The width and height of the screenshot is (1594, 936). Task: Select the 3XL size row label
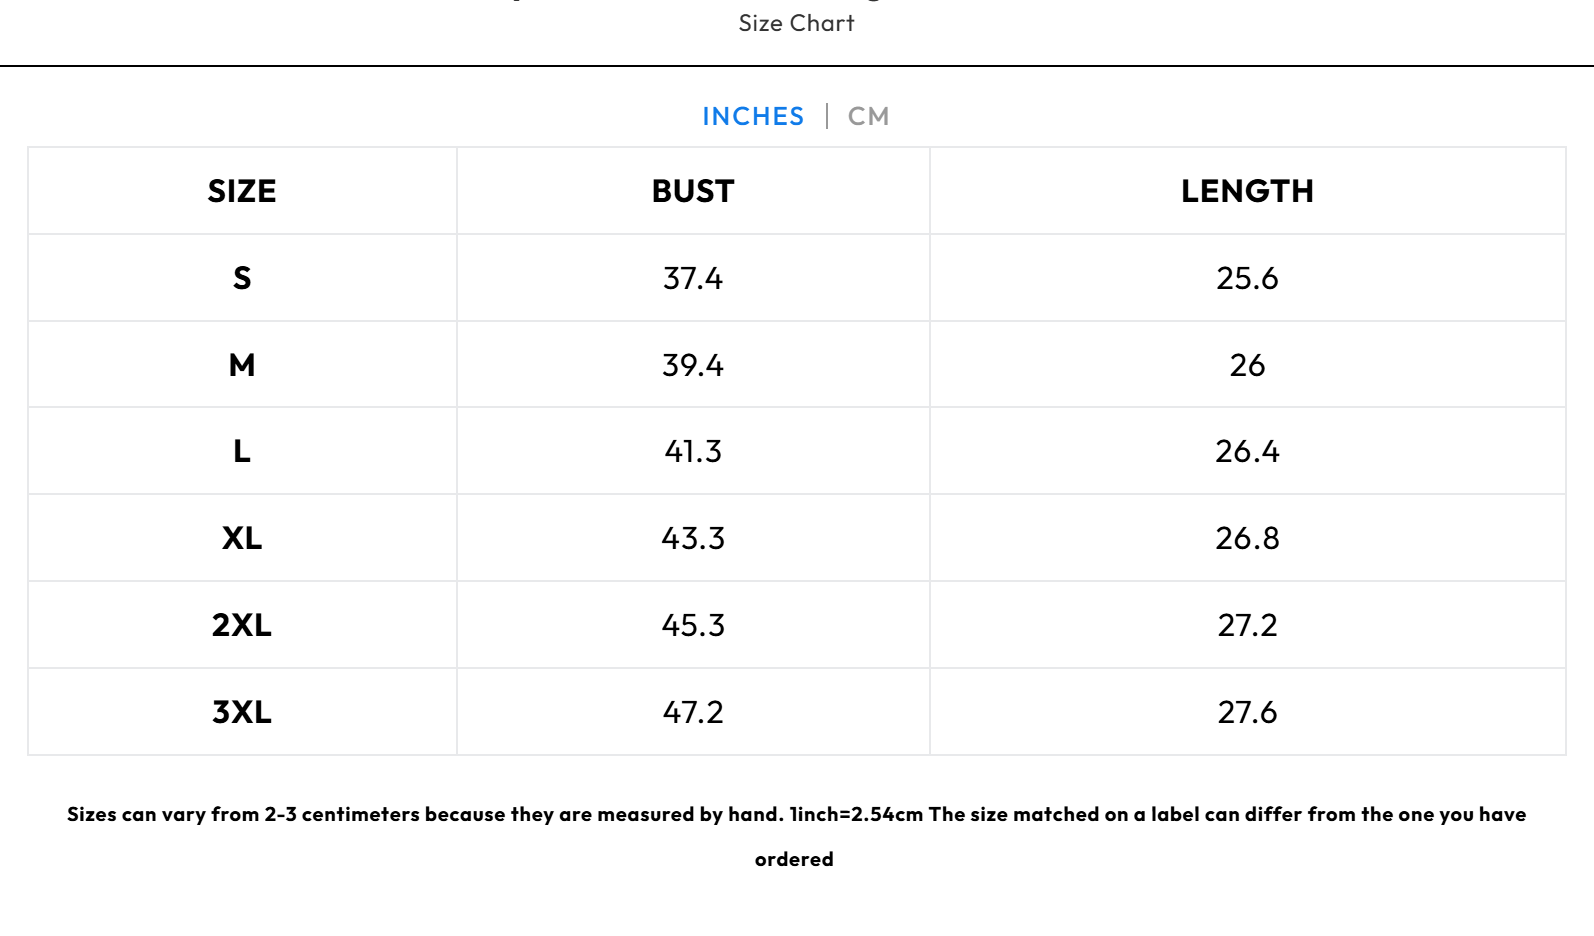click(x=242, y=712)
